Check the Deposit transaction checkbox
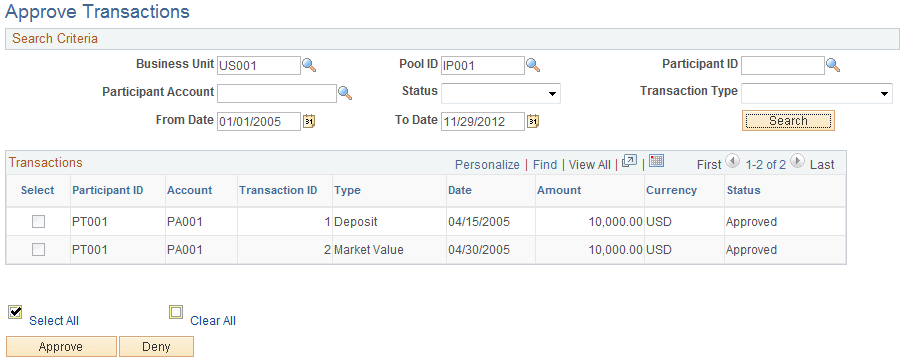906x361 pixels. 38,221
